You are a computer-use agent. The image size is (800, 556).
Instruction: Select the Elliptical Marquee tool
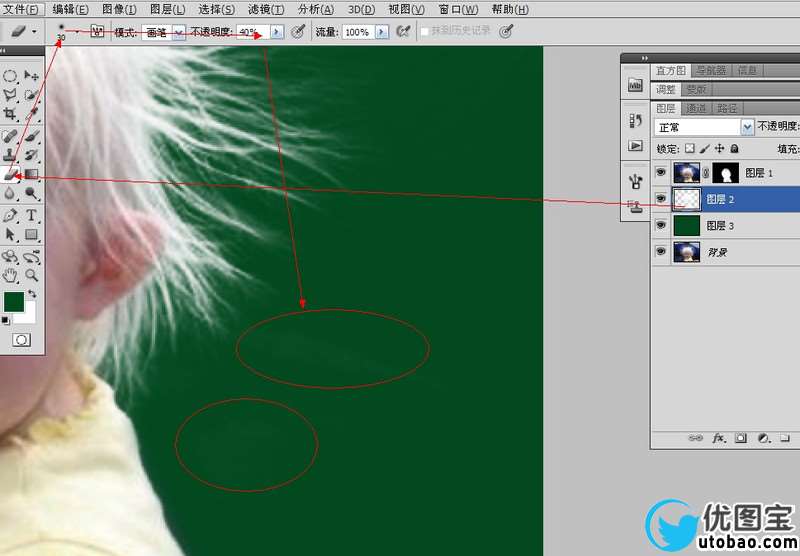click(10, 77)
